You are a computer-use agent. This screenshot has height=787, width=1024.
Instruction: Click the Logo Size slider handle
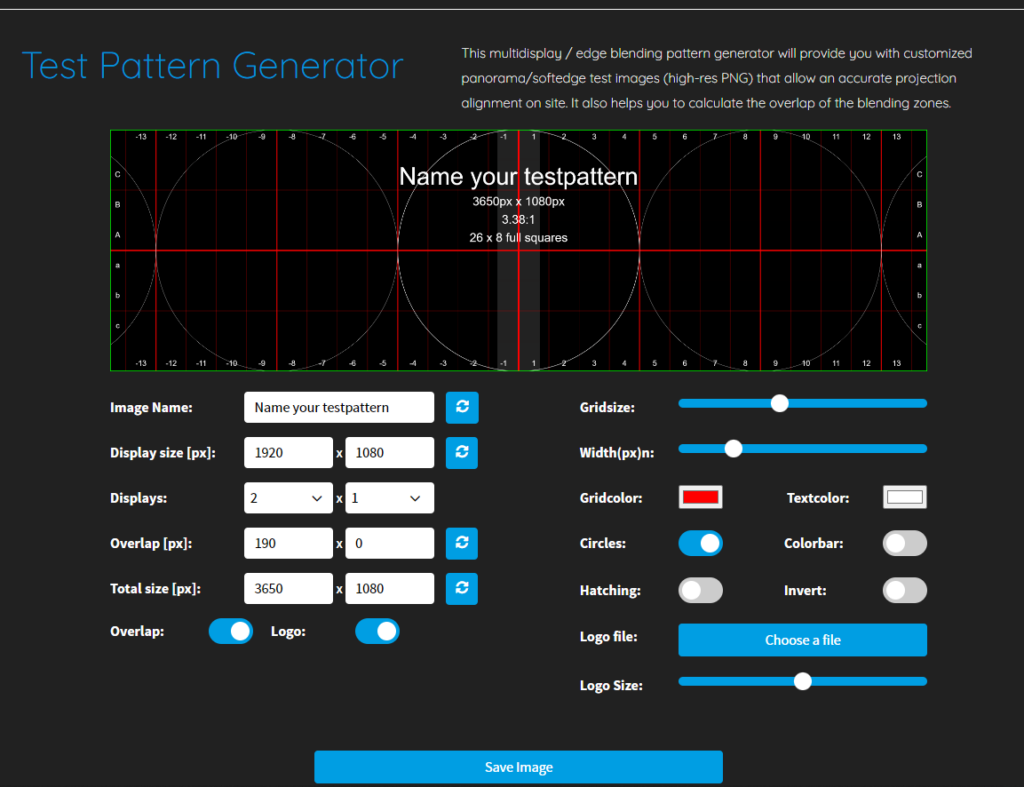(803, 681)
